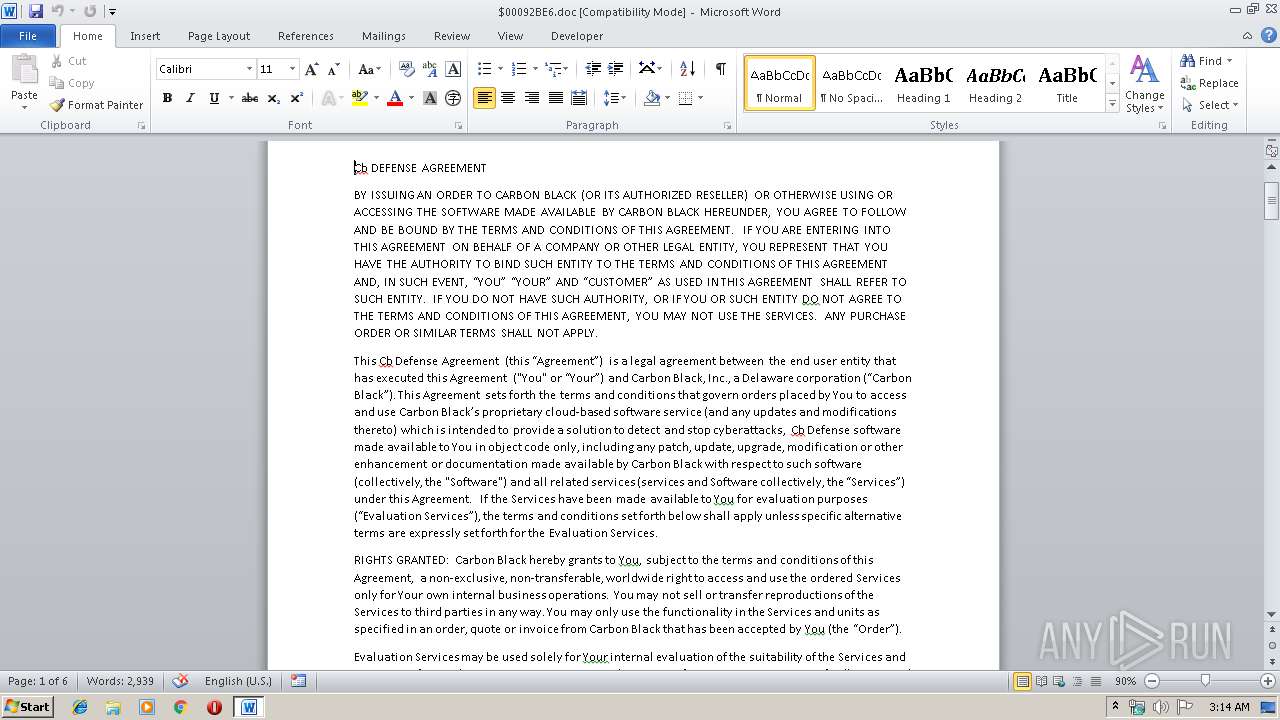The image size is (1280, 720).
Task: Open the Font name dropdown
Action: coord(249,69)
